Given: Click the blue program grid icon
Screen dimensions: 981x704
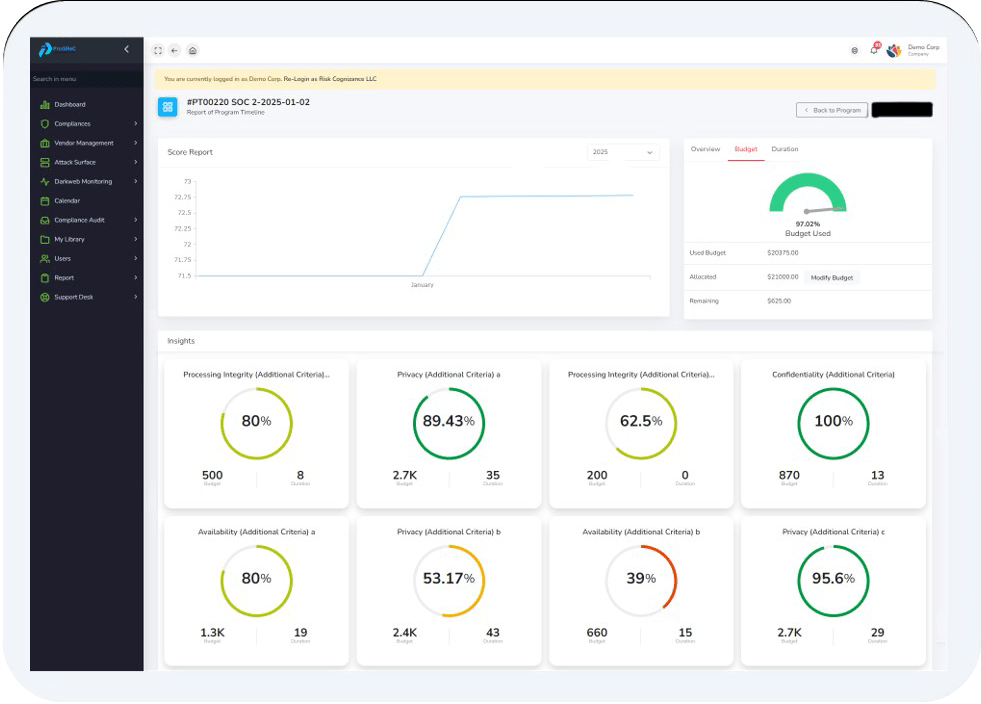Looking at the screenshot, I should [168, 106].
